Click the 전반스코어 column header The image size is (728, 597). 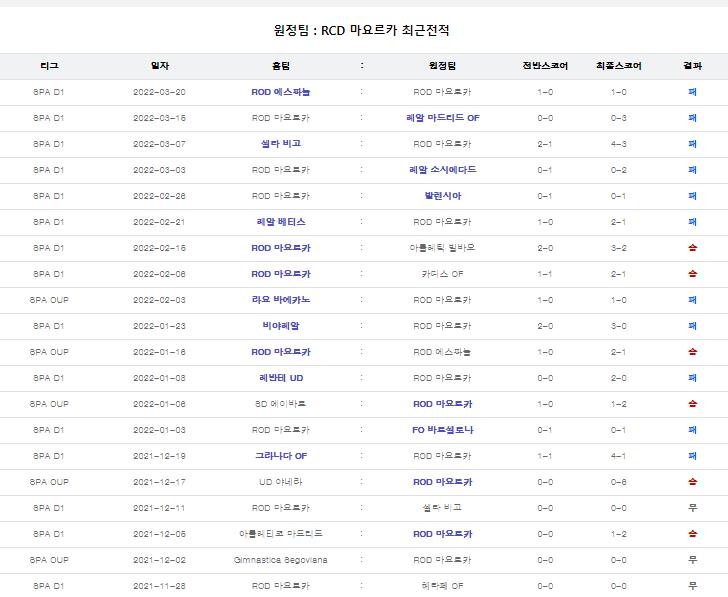[x=545, y=66]
